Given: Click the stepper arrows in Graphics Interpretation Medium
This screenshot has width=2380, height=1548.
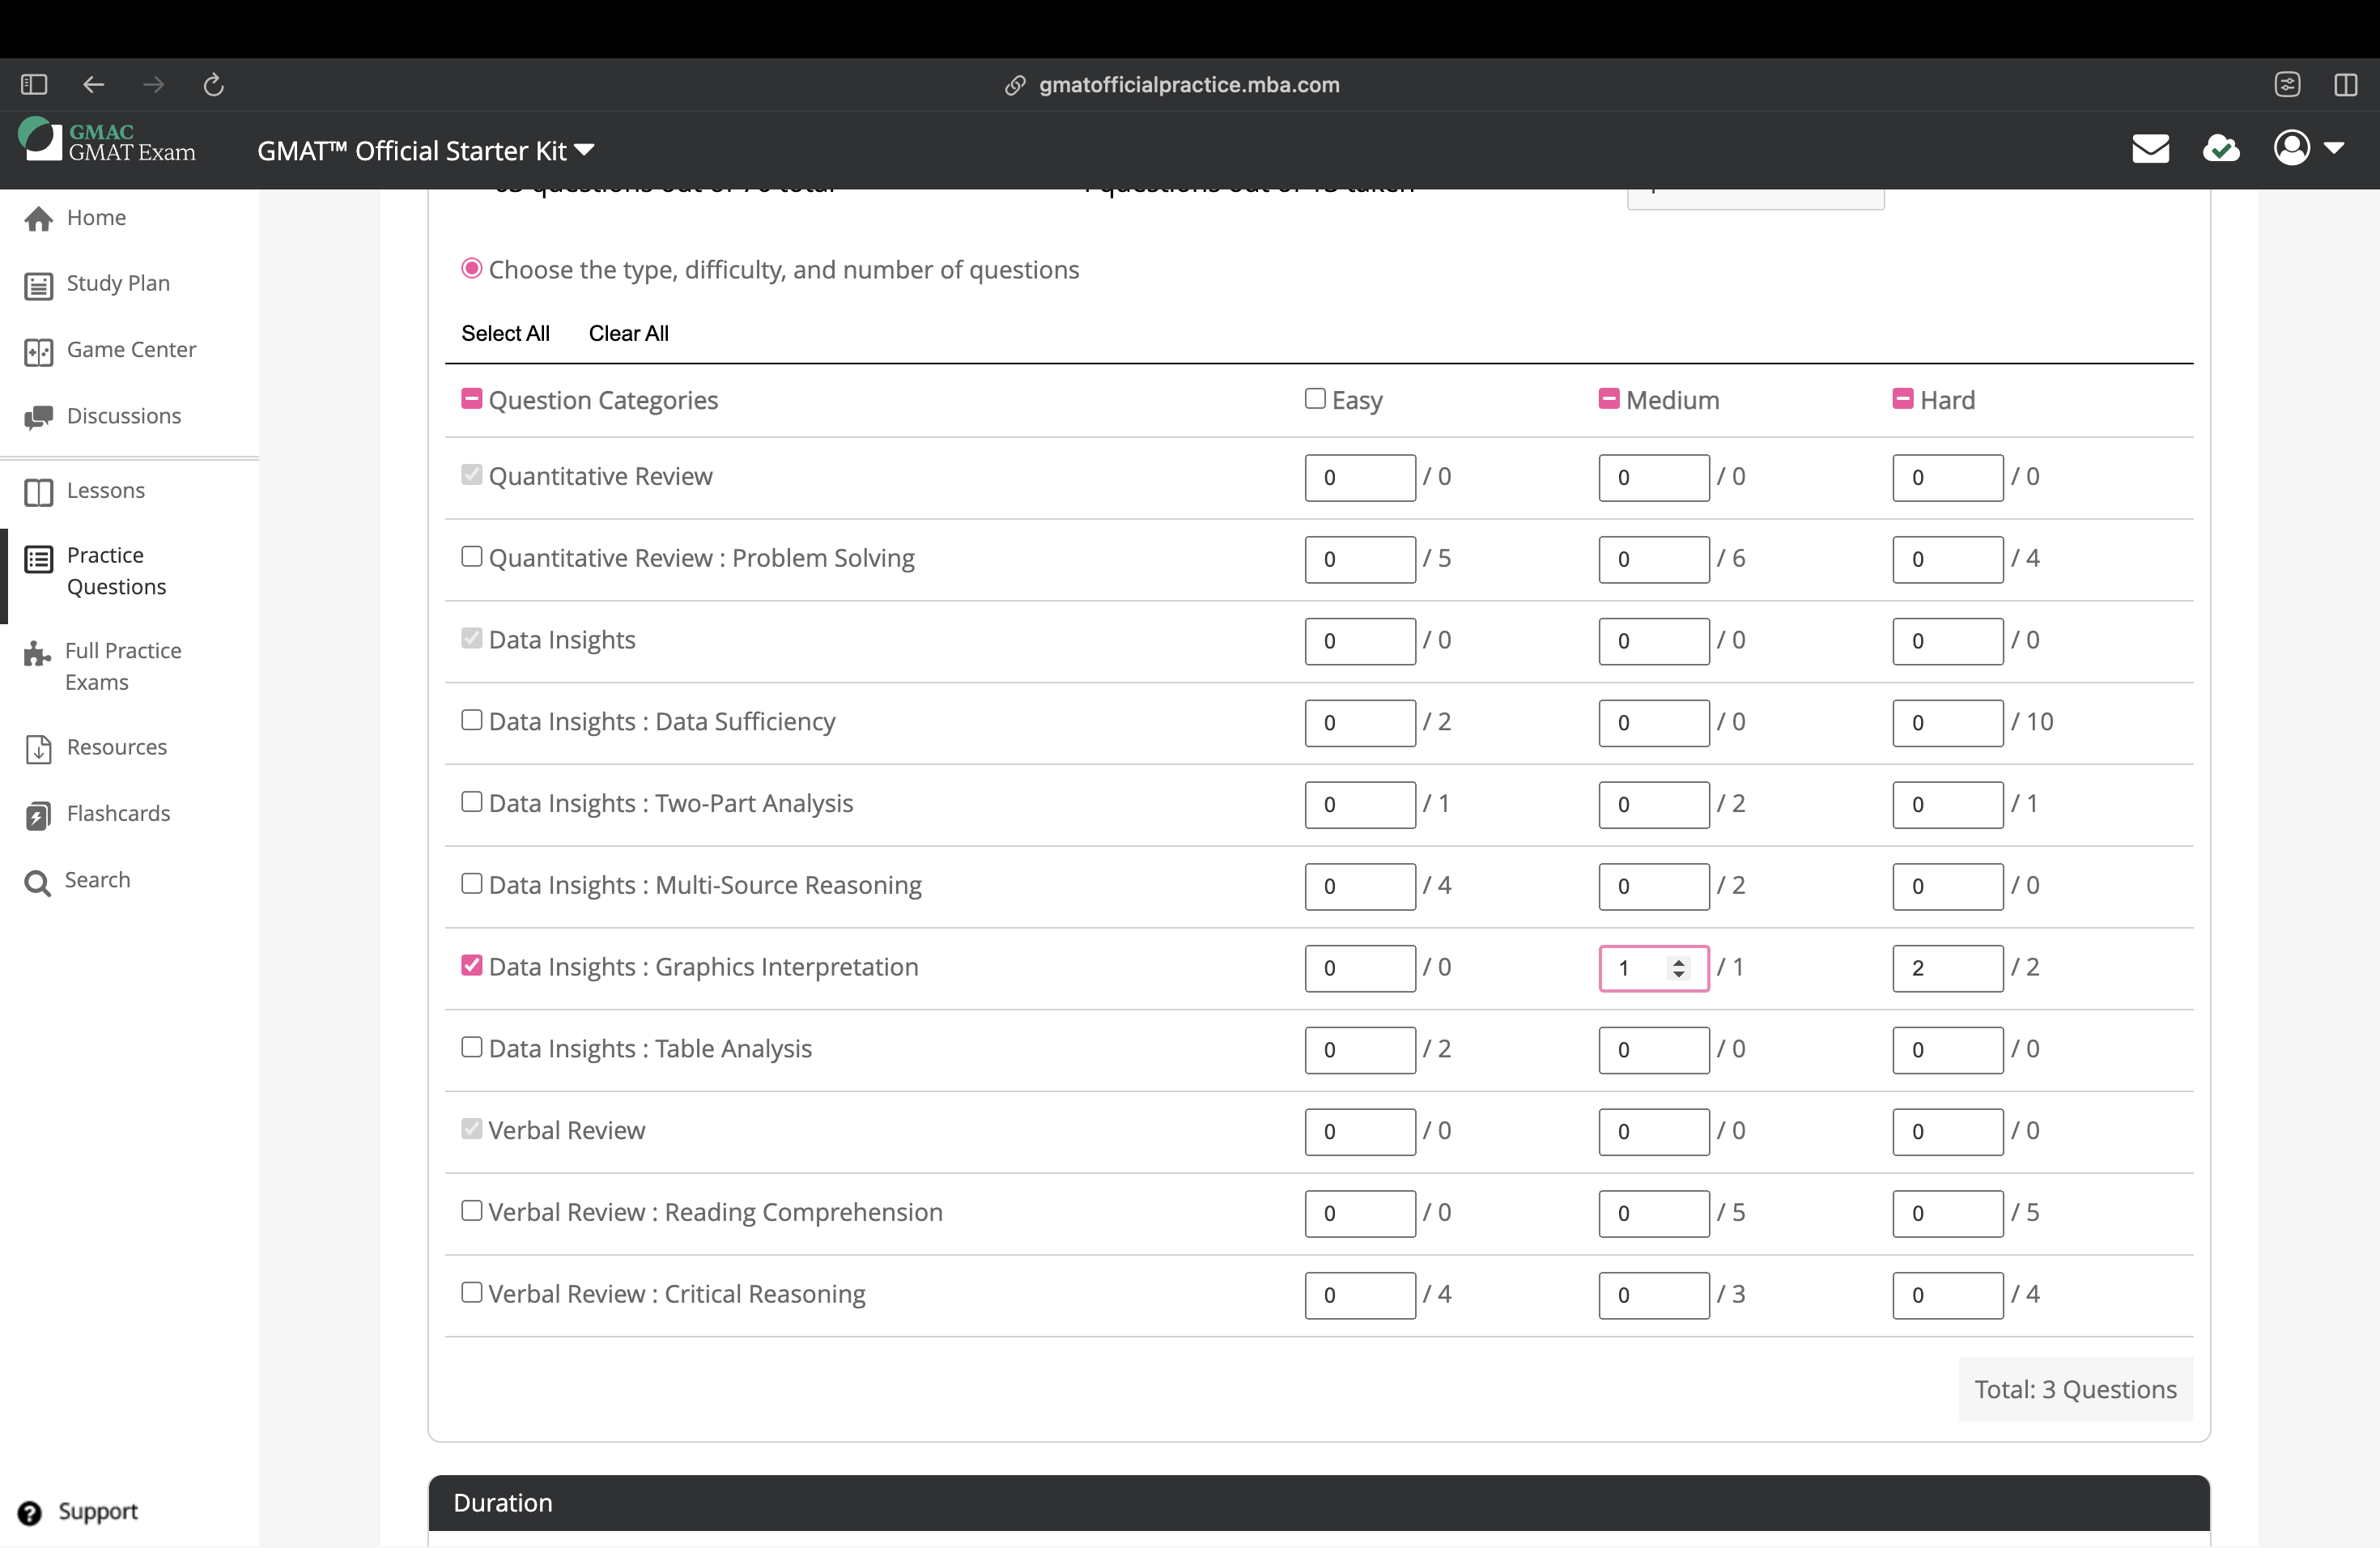Looking at the screenshot, I should [x=1678, y=968].
